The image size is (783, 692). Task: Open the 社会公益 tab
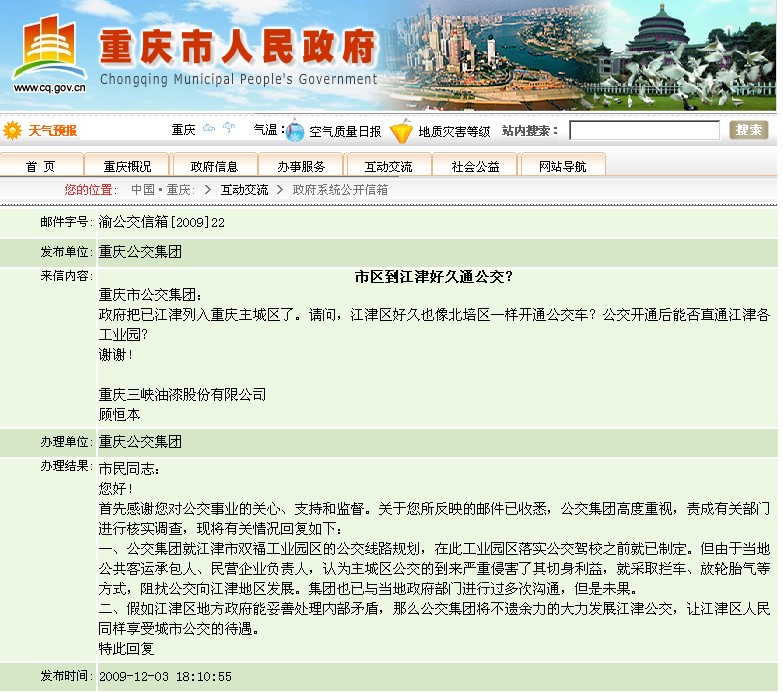coord(475,165)
